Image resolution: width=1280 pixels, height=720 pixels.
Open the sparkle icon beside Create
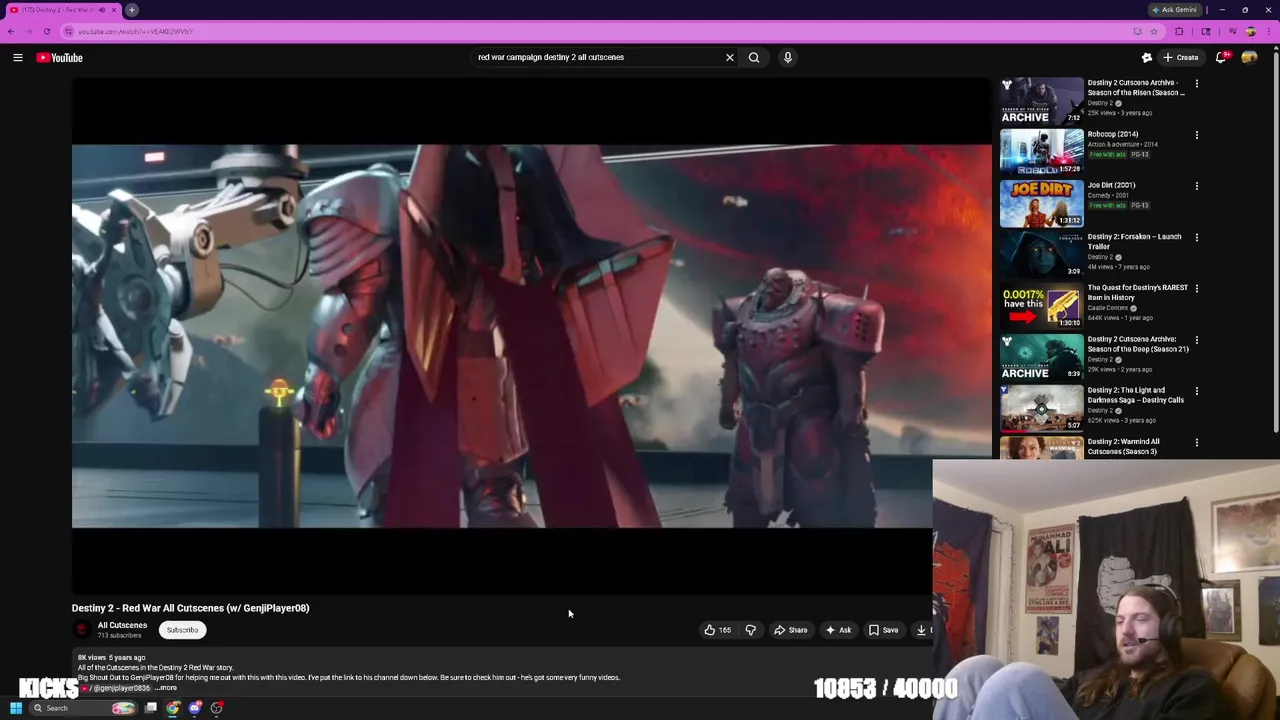tap(1147, 58)
